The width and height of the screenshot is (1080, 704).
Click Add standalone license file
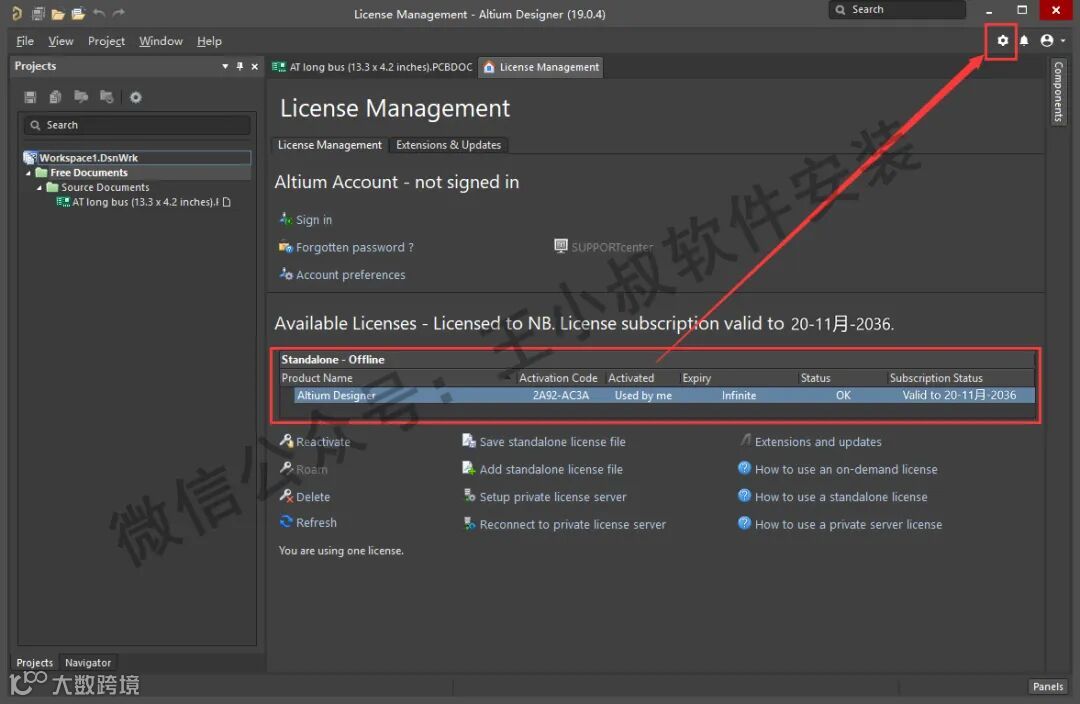coord(543,469)
